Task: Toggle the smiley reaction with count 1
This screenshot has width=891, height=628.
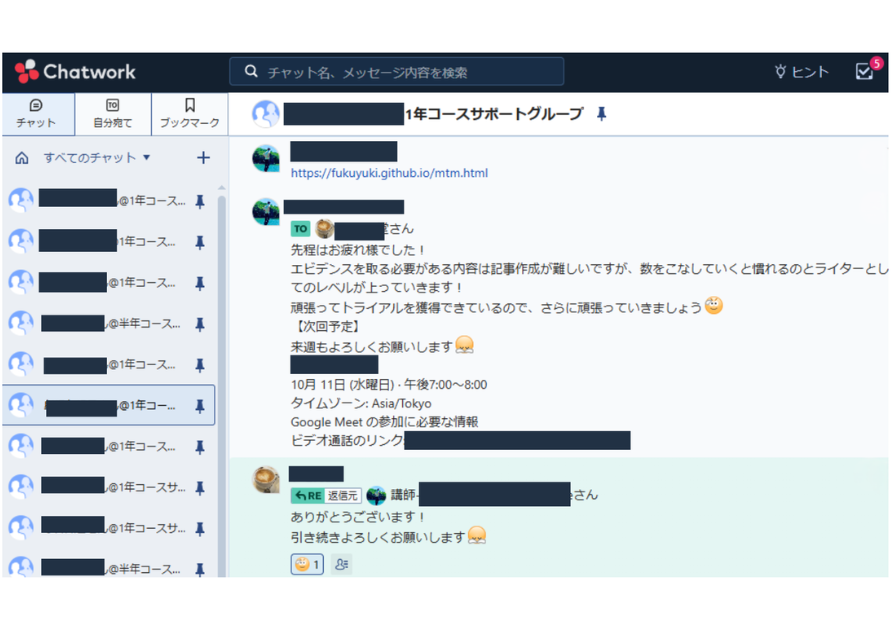Action: (x=307, y=565)
